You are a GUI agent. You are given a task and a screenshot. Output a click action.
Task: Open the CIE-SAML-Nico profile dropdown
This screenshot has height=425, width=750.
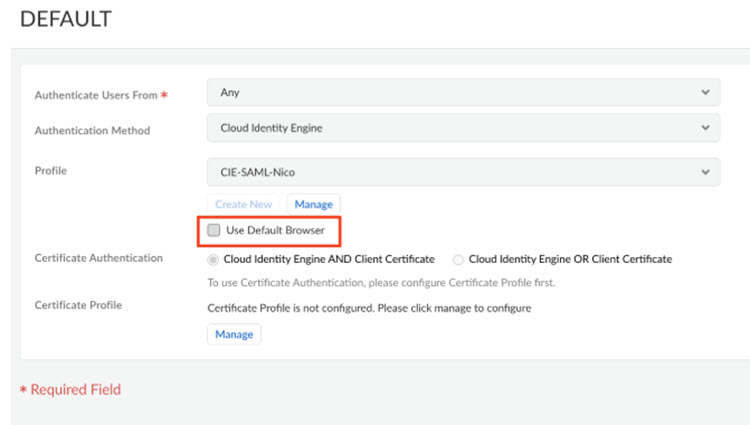point(462,171)
